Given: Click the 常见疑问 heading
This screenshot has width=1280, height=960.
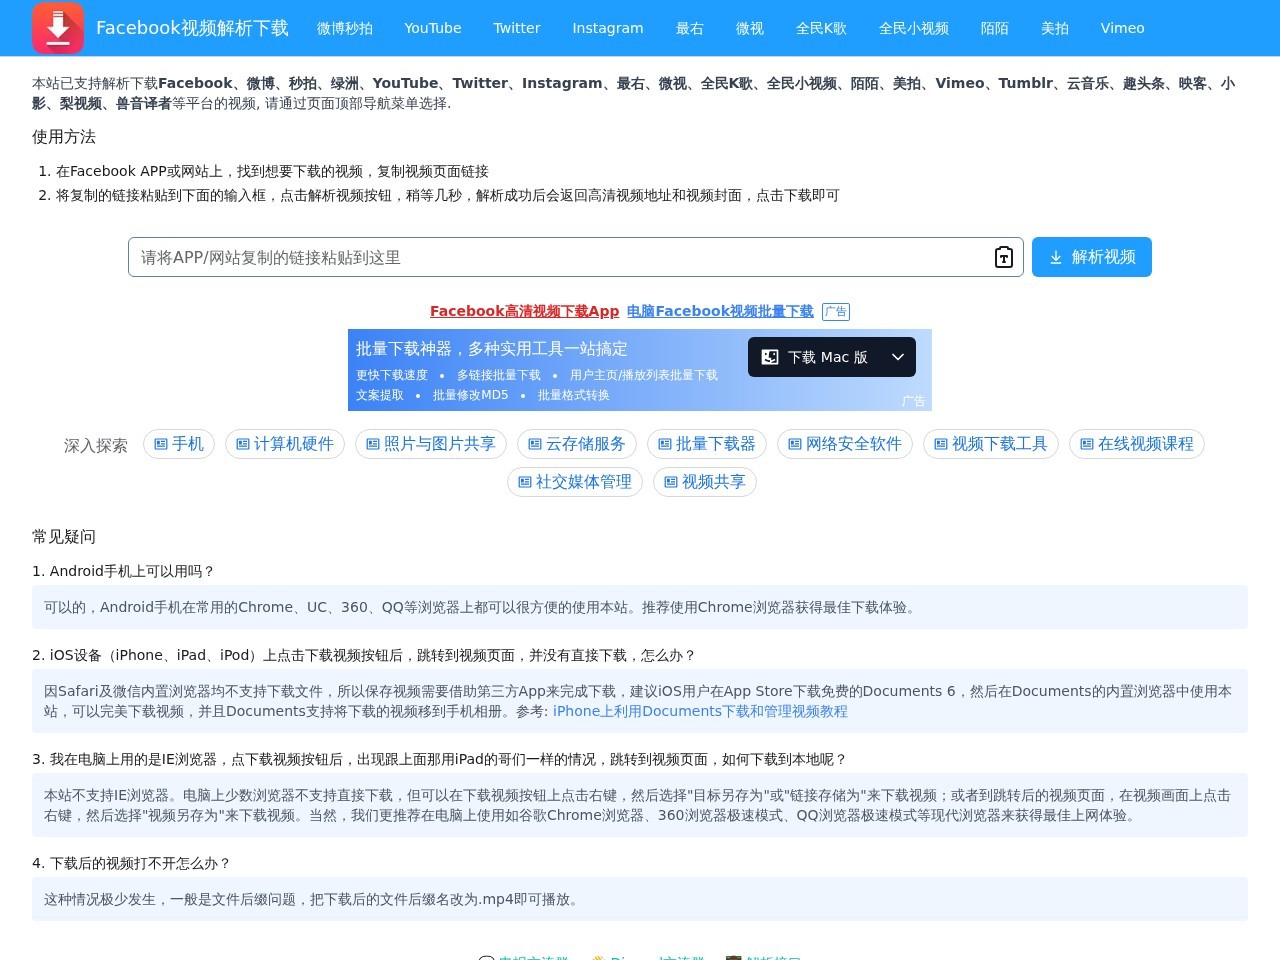Looking at the screenshot, I should click(x=64, y=537).
